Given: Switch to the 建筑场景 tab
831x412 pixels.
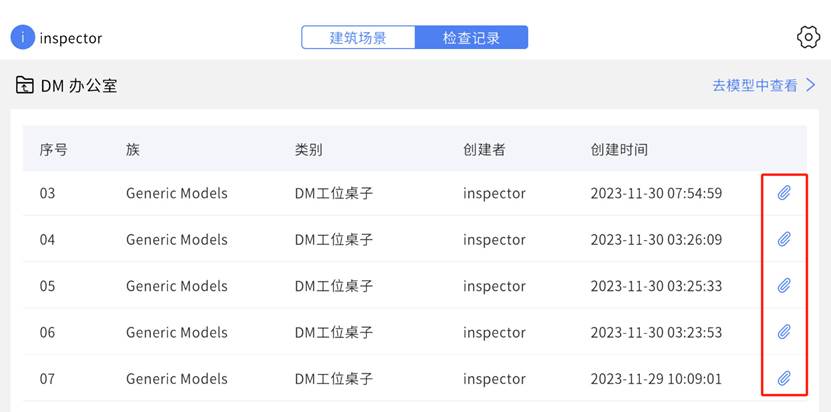Looking at the screenshot, I should pyautogui.click(x=358, y=38).
